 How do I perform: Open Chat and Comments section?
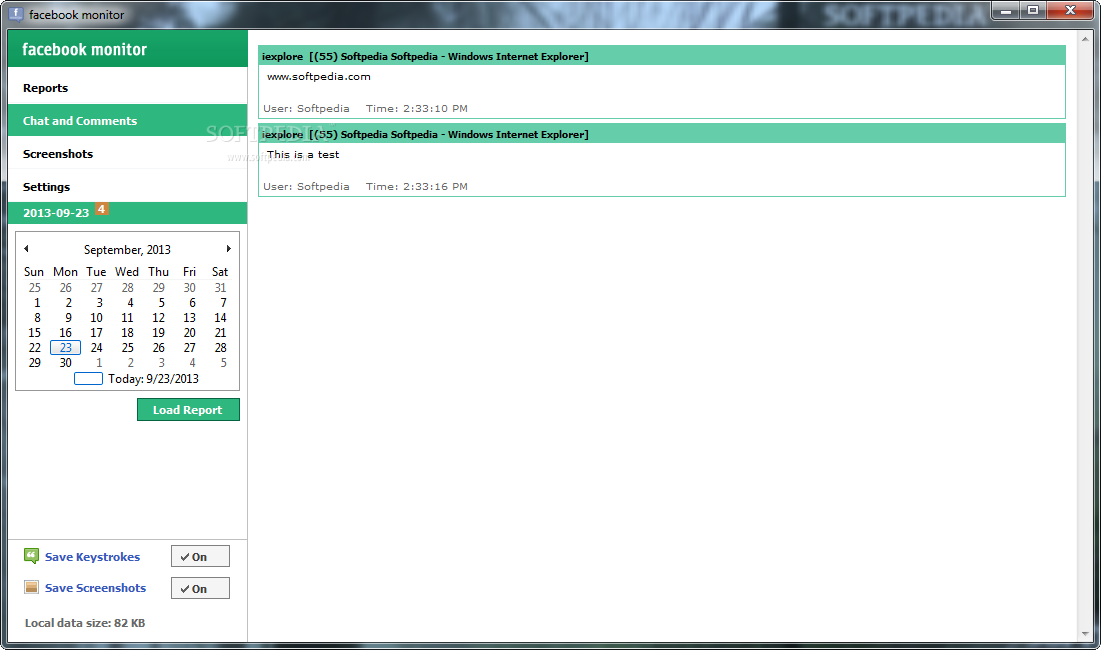127,121
